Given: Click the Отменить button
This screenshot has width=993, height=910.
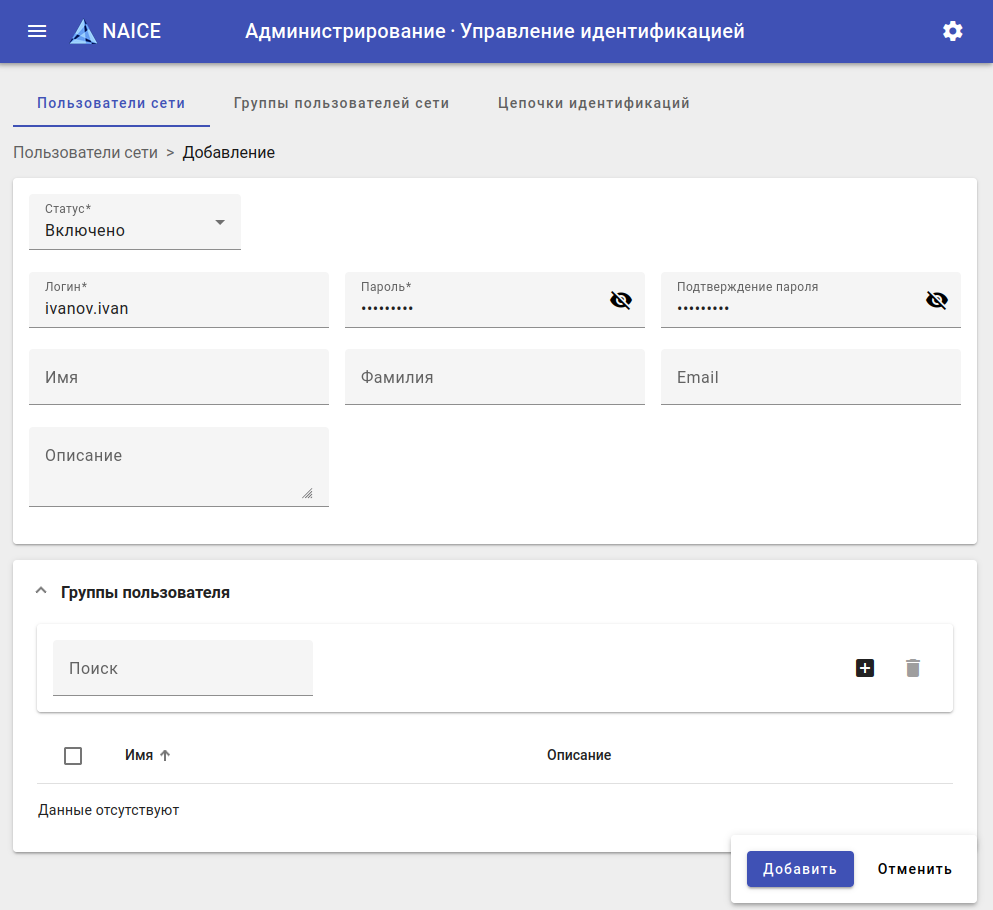Looking at the screenshot, I should click(x=914, y=869).
